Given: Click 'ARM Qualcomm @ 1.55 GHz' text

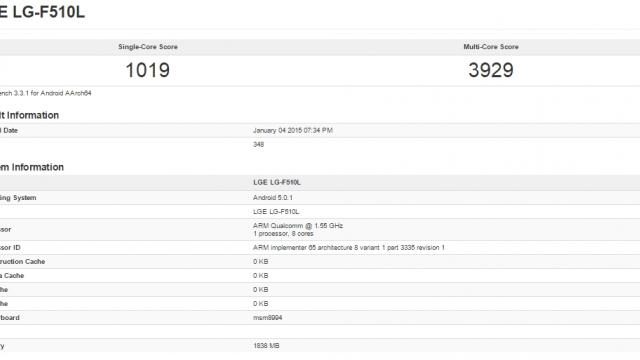Looking at the screenshot, I should tap(298, 226).
